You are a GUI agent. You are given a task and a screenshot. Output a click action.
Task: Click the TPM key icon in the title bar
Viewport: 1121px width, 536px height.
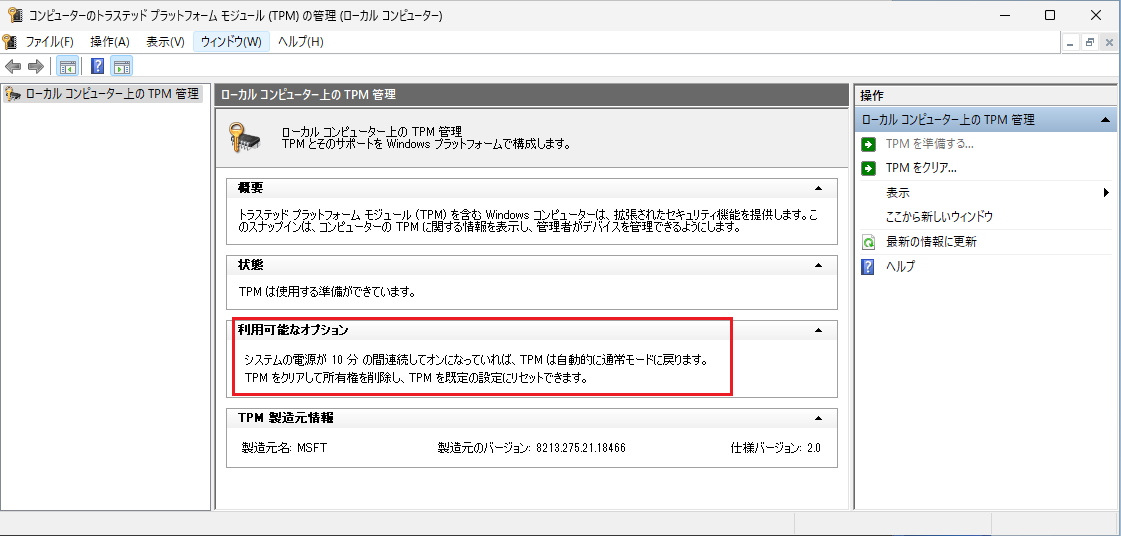15,15
